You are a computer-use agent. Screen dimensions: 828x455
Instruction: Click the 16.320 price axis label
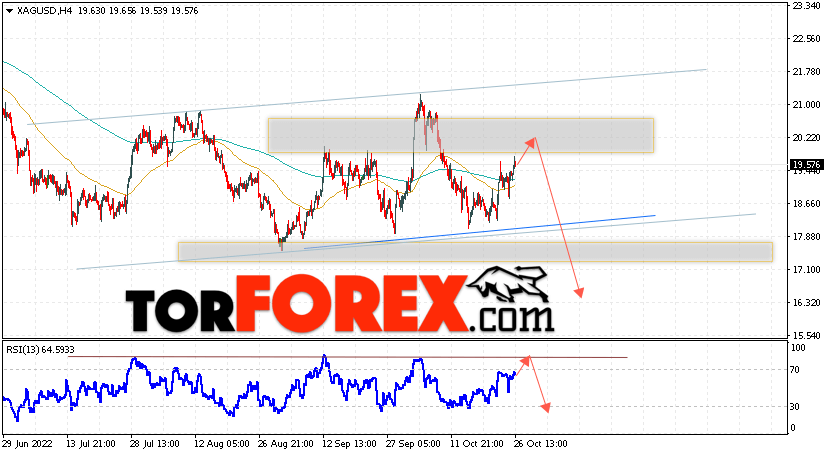coord(806,303)
